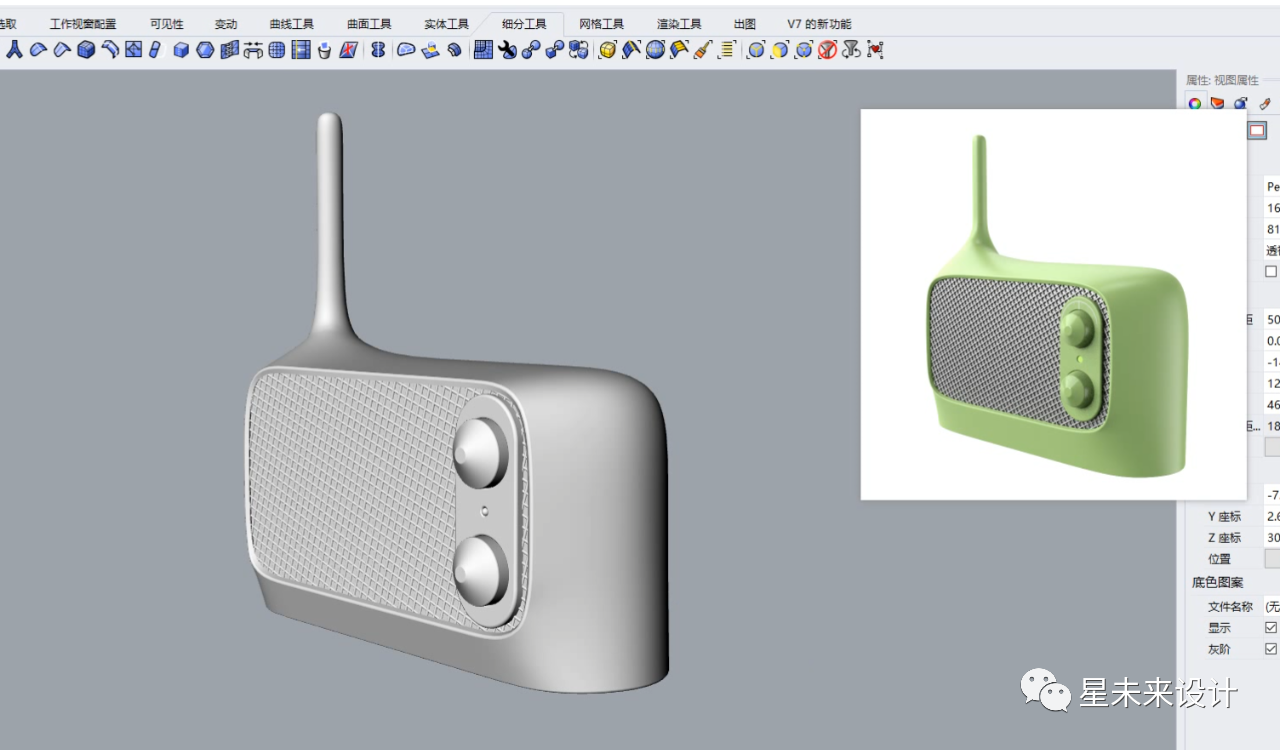Select the vertex filter icon

point(804,49)
